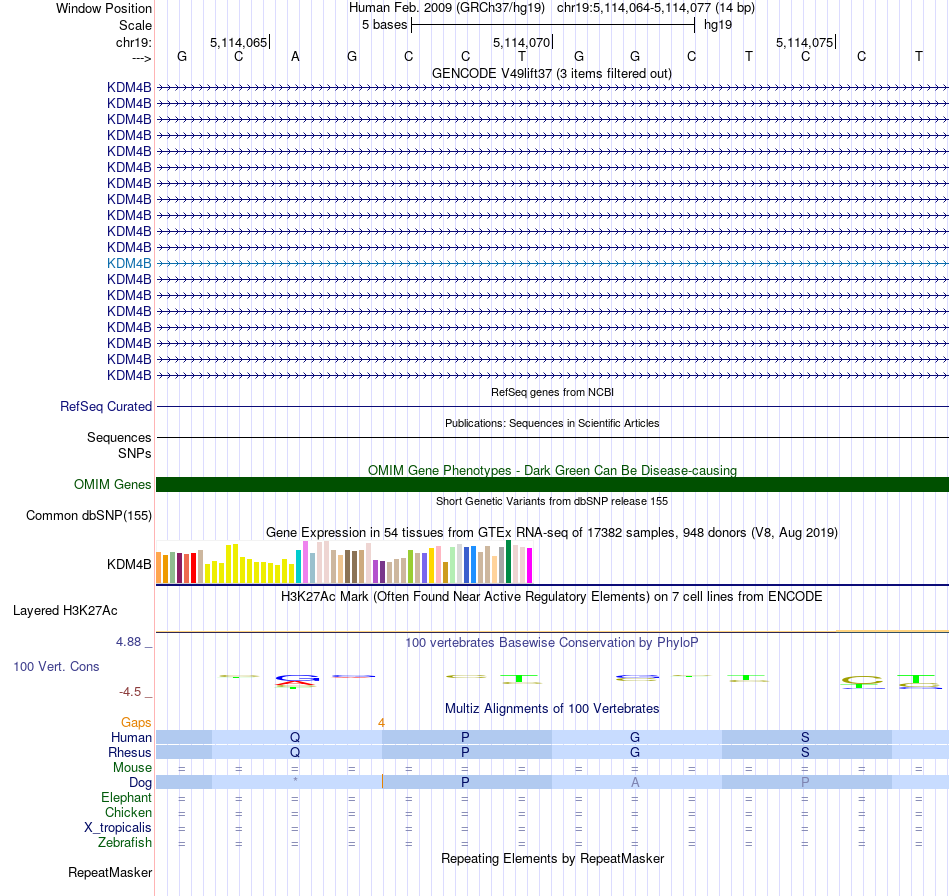Open the Repeating Elements by RepeatMasker title
This screenshot has height=896, width=950.
pyautogui.click(x=552, y=858)
